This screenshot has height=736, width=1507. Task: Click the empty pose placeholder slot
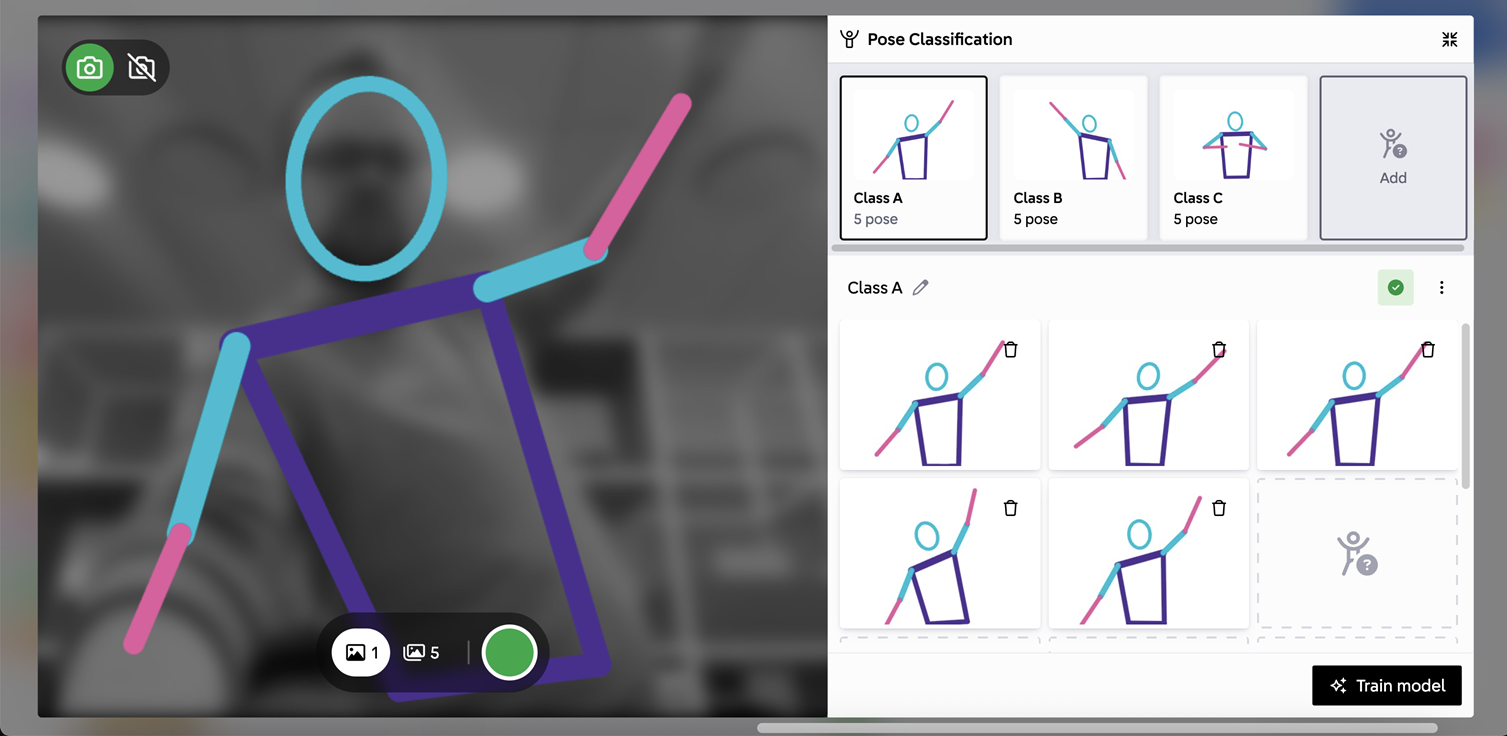[1356, 554]
